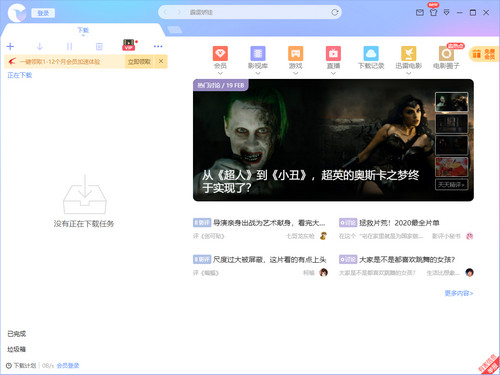This screenshot has width=500, height=375.
Task: Click 立即领取 in the yellow promo banner
Action: click(x=139, y=62)
